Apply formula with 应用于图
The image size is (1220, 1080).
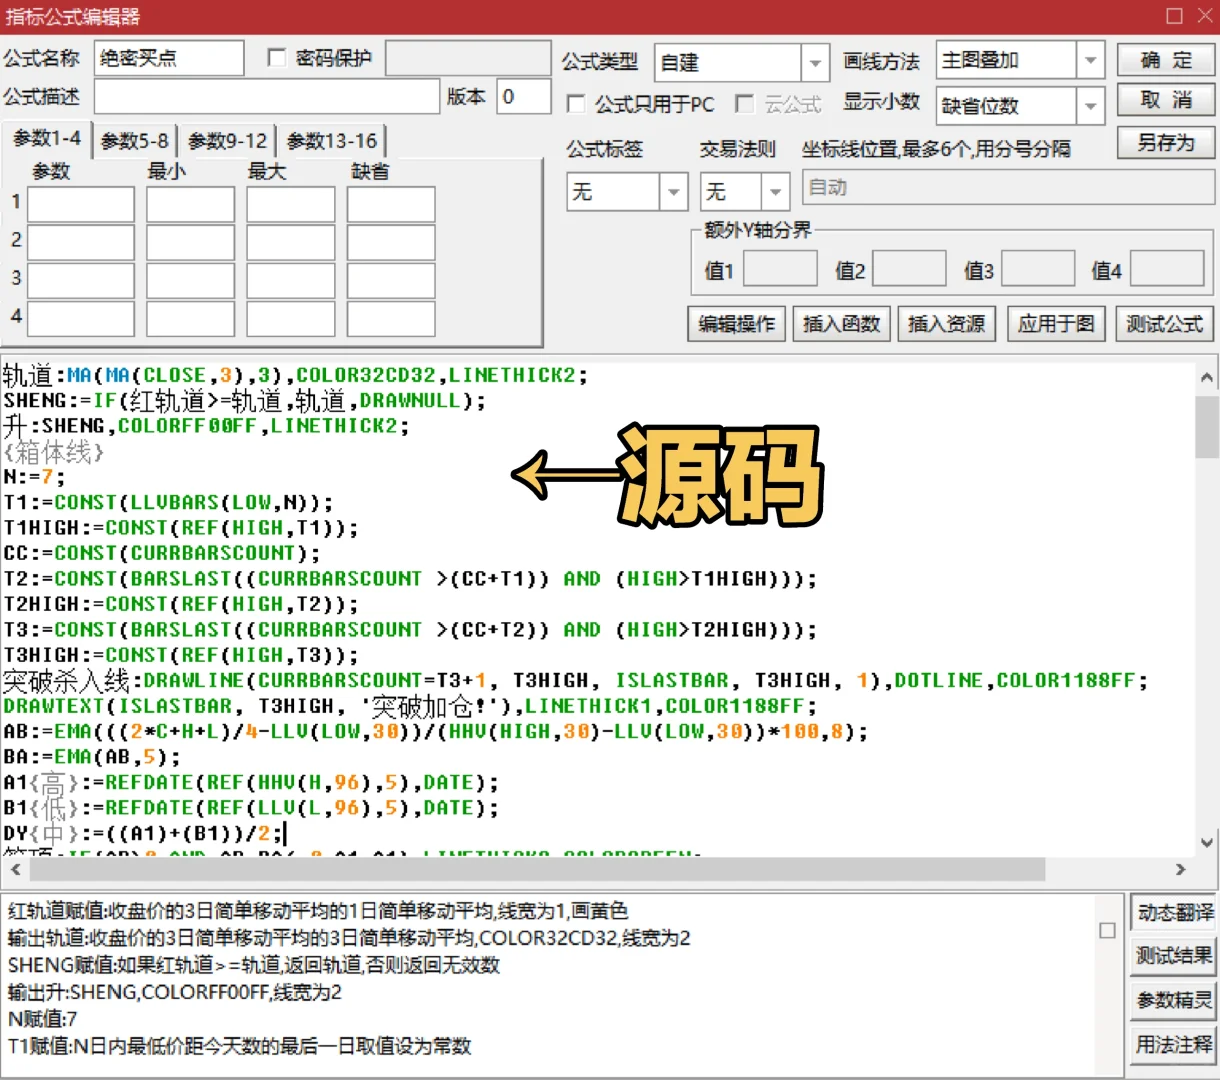pos(1055,323)
